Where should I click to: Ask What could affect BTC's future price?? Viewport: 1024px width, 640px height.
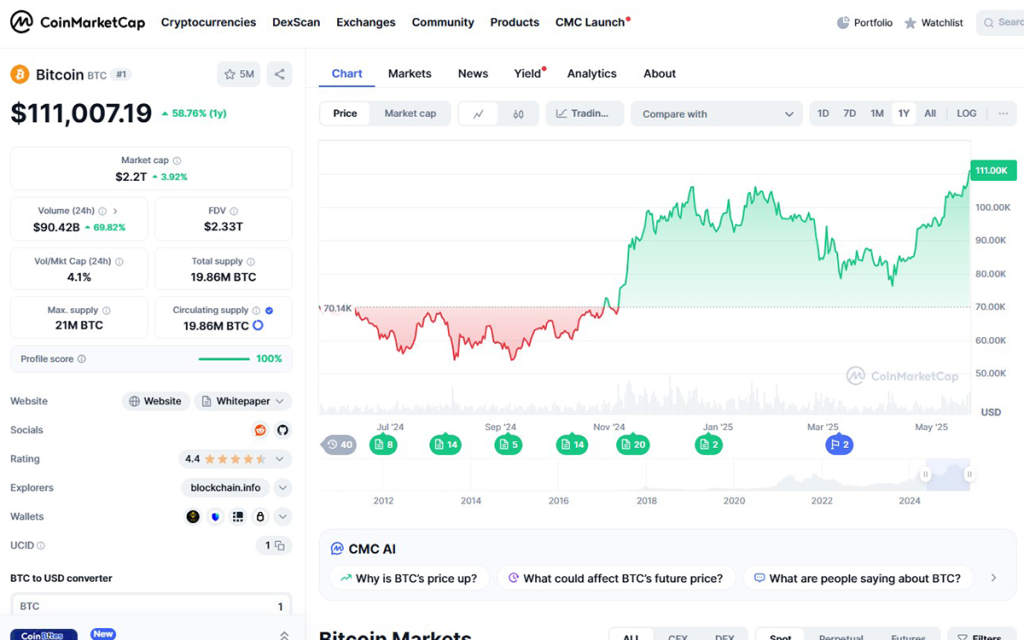[x=616, y=578]
